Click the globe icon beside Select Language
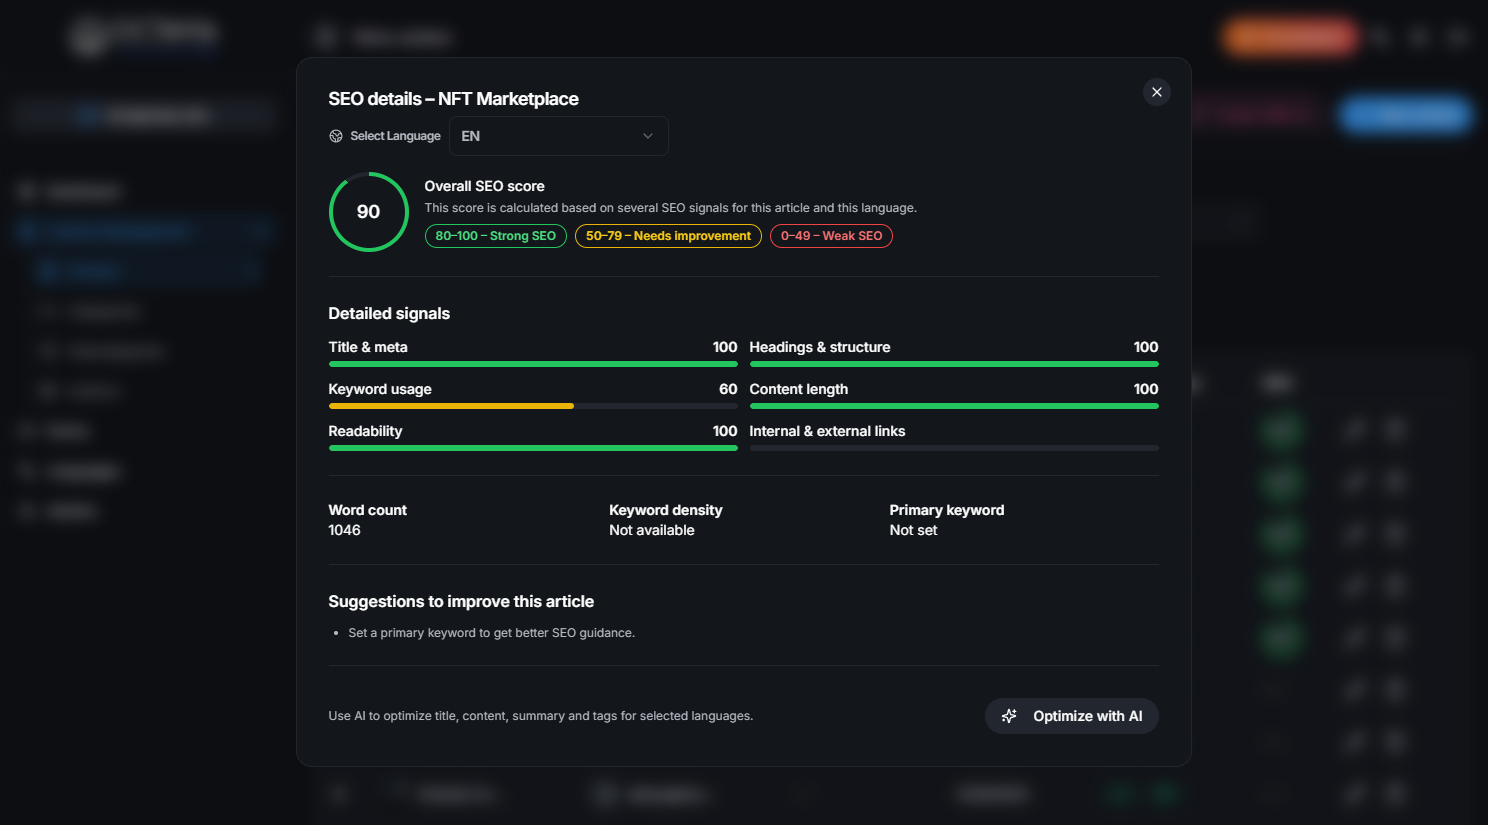 pyautogui.click(x=336, y=136)
